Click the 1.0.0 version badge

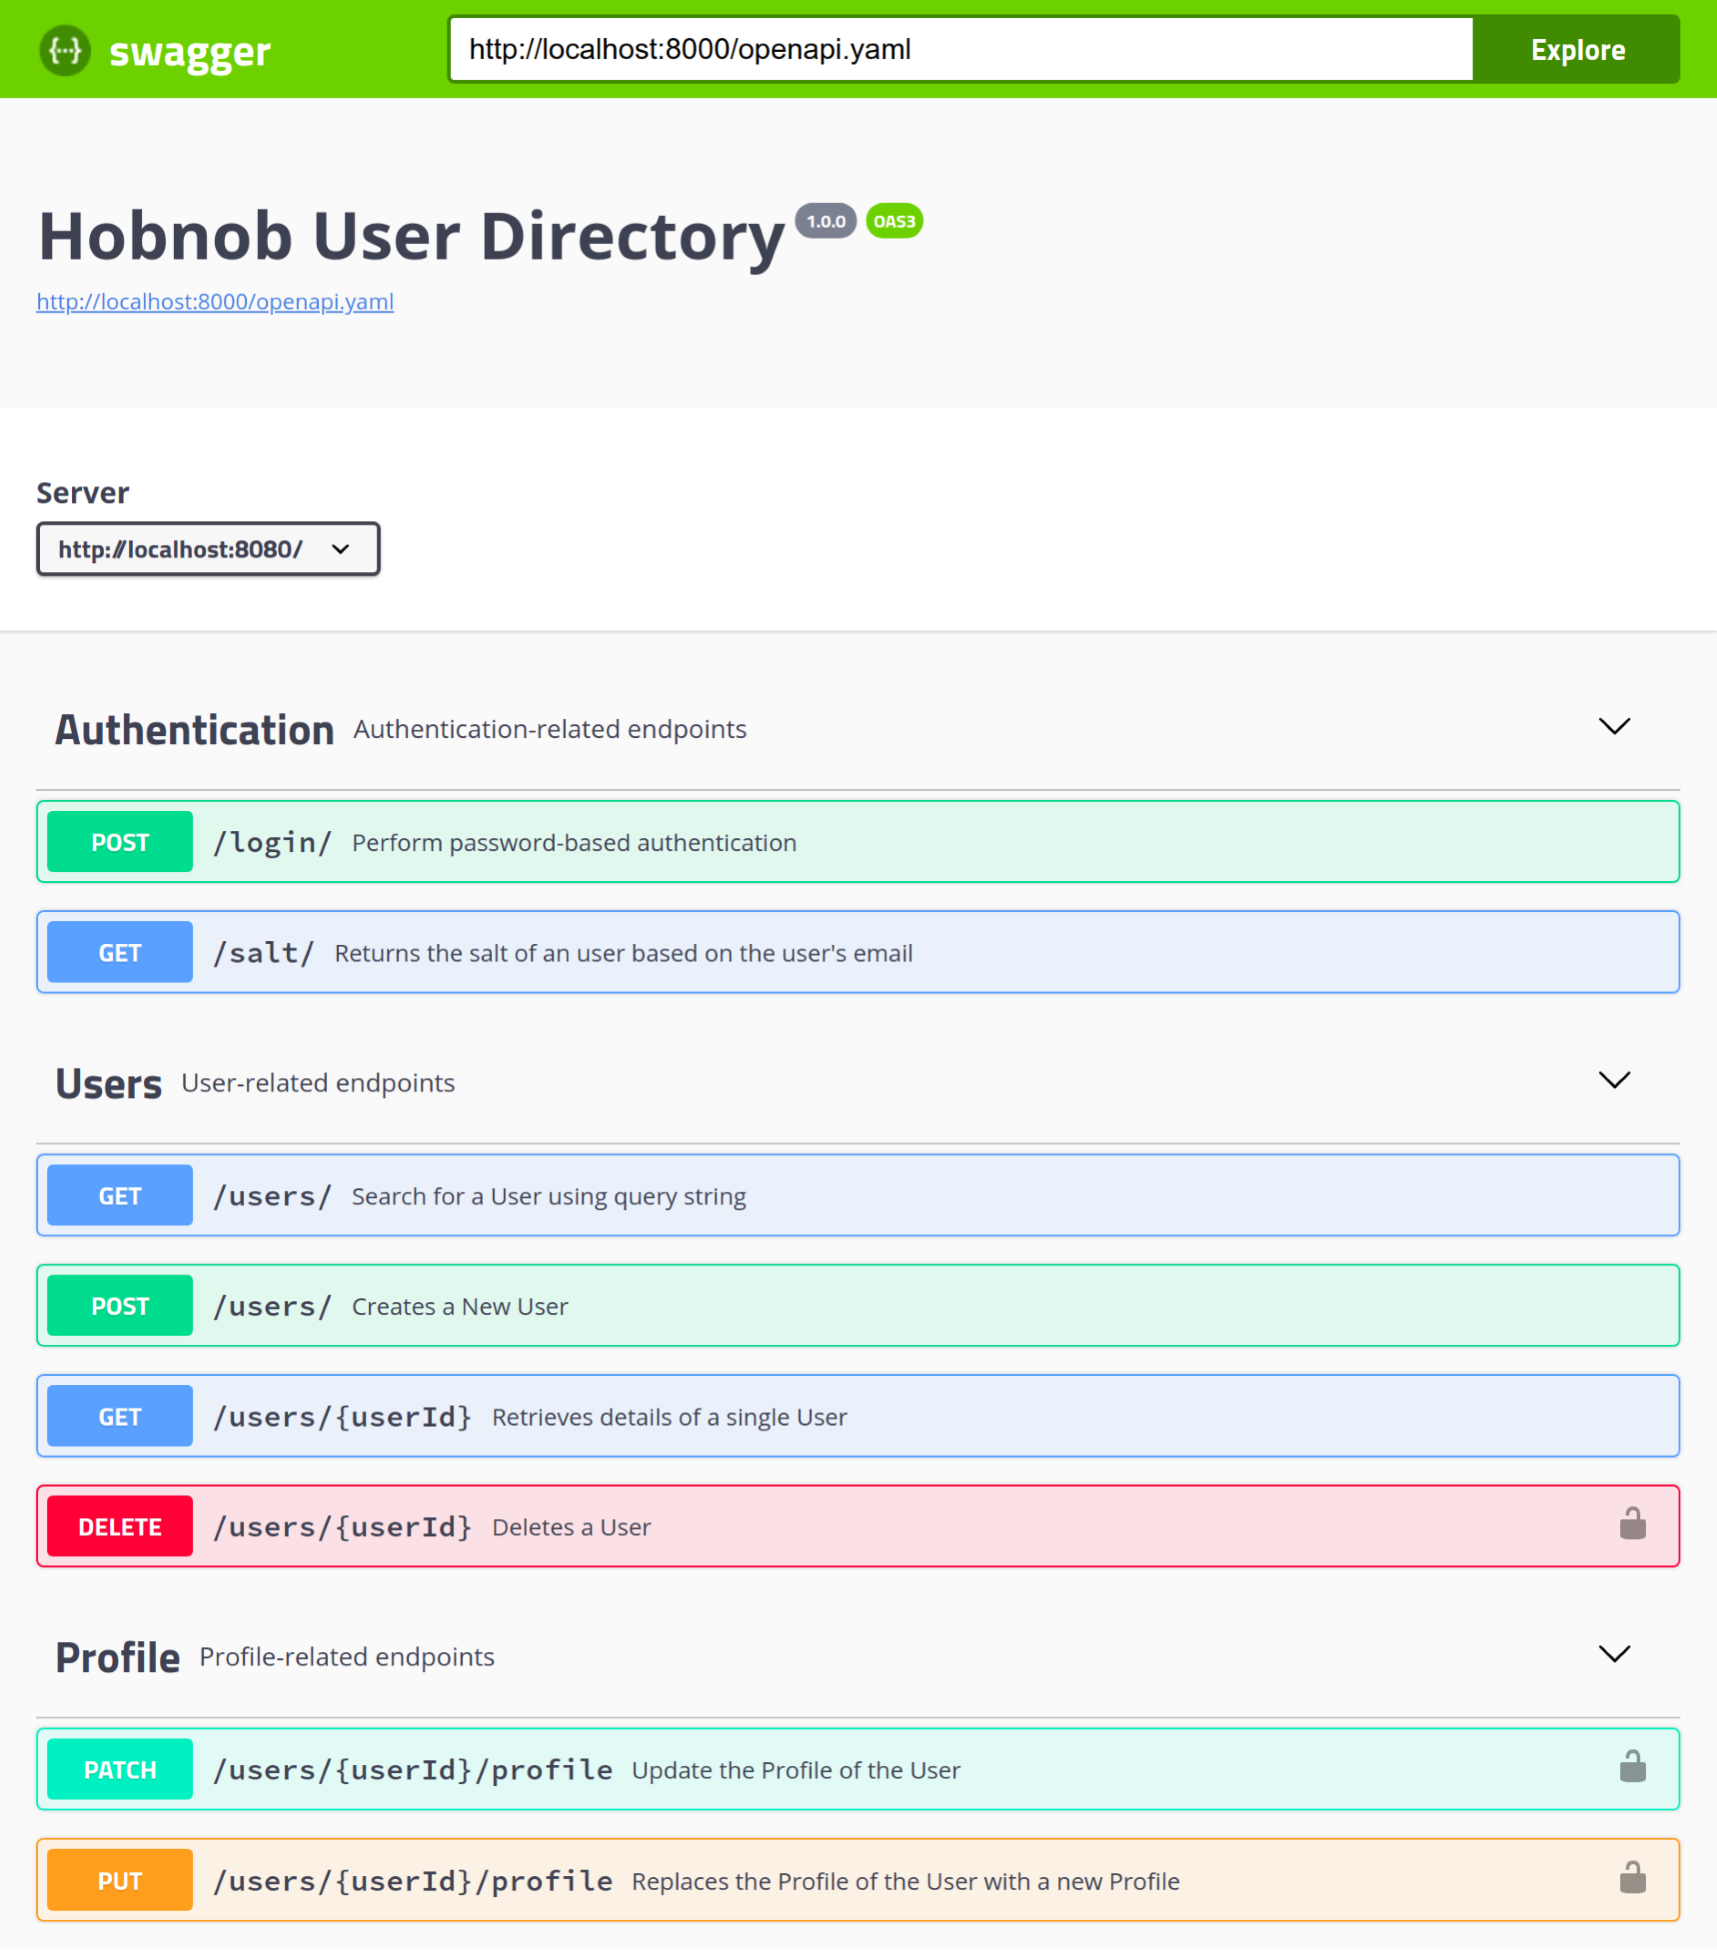825,221
